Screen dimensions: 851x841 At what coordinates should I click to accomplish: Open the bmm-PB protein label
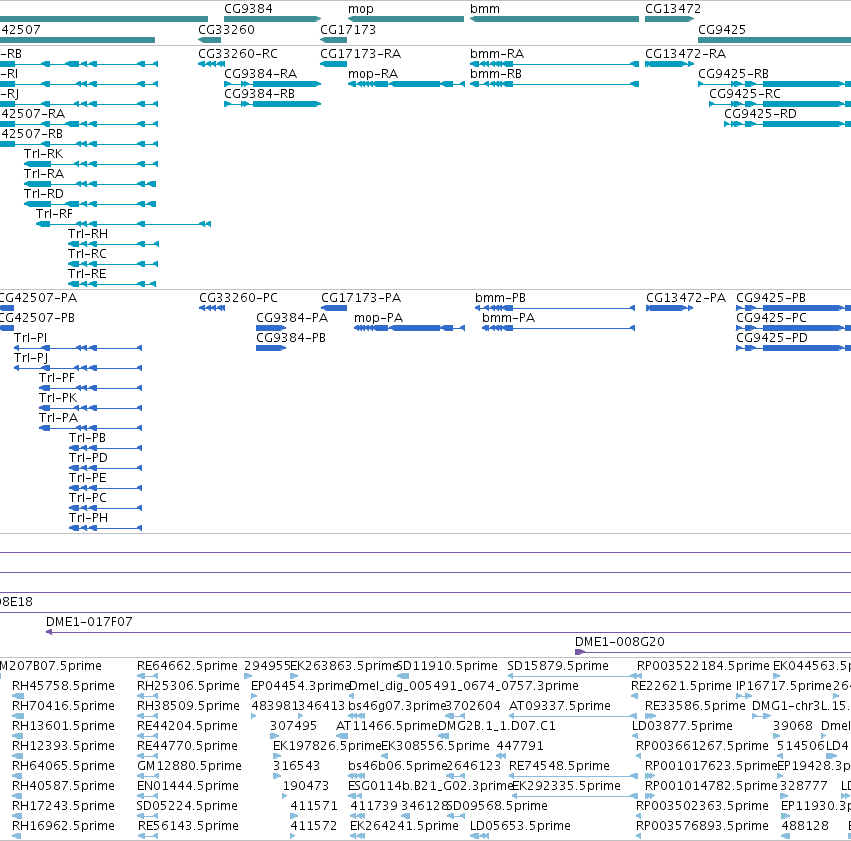click(x=500, y=298)
